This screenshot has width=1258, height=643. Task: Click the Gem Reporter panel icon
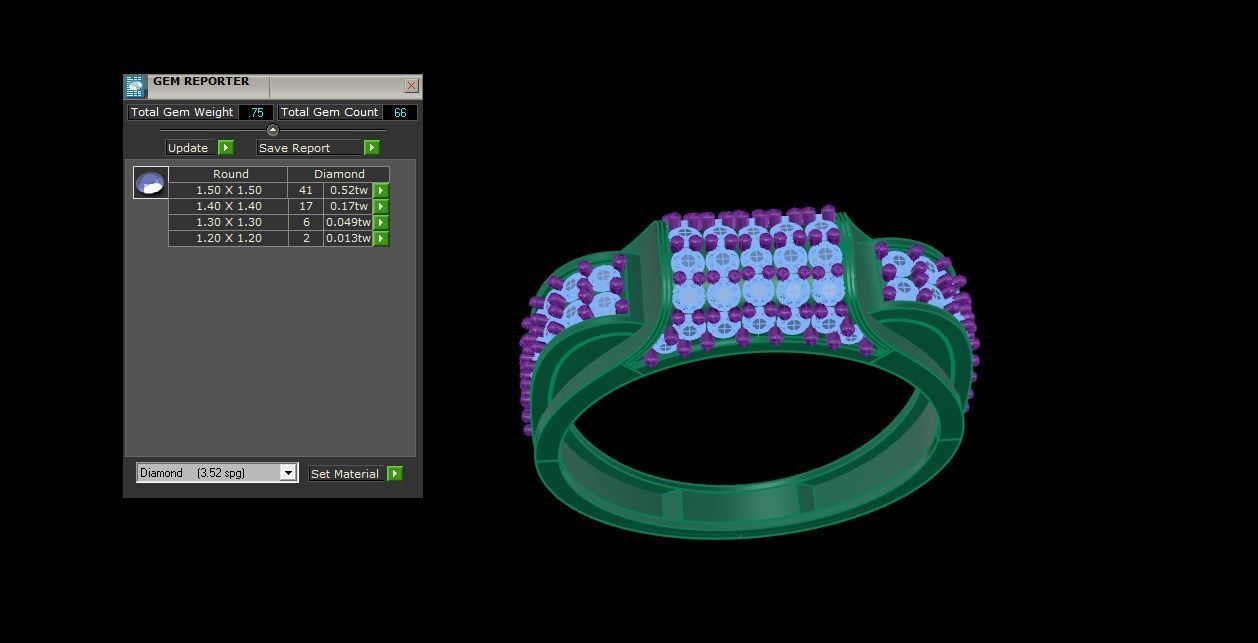click(135, 86)
